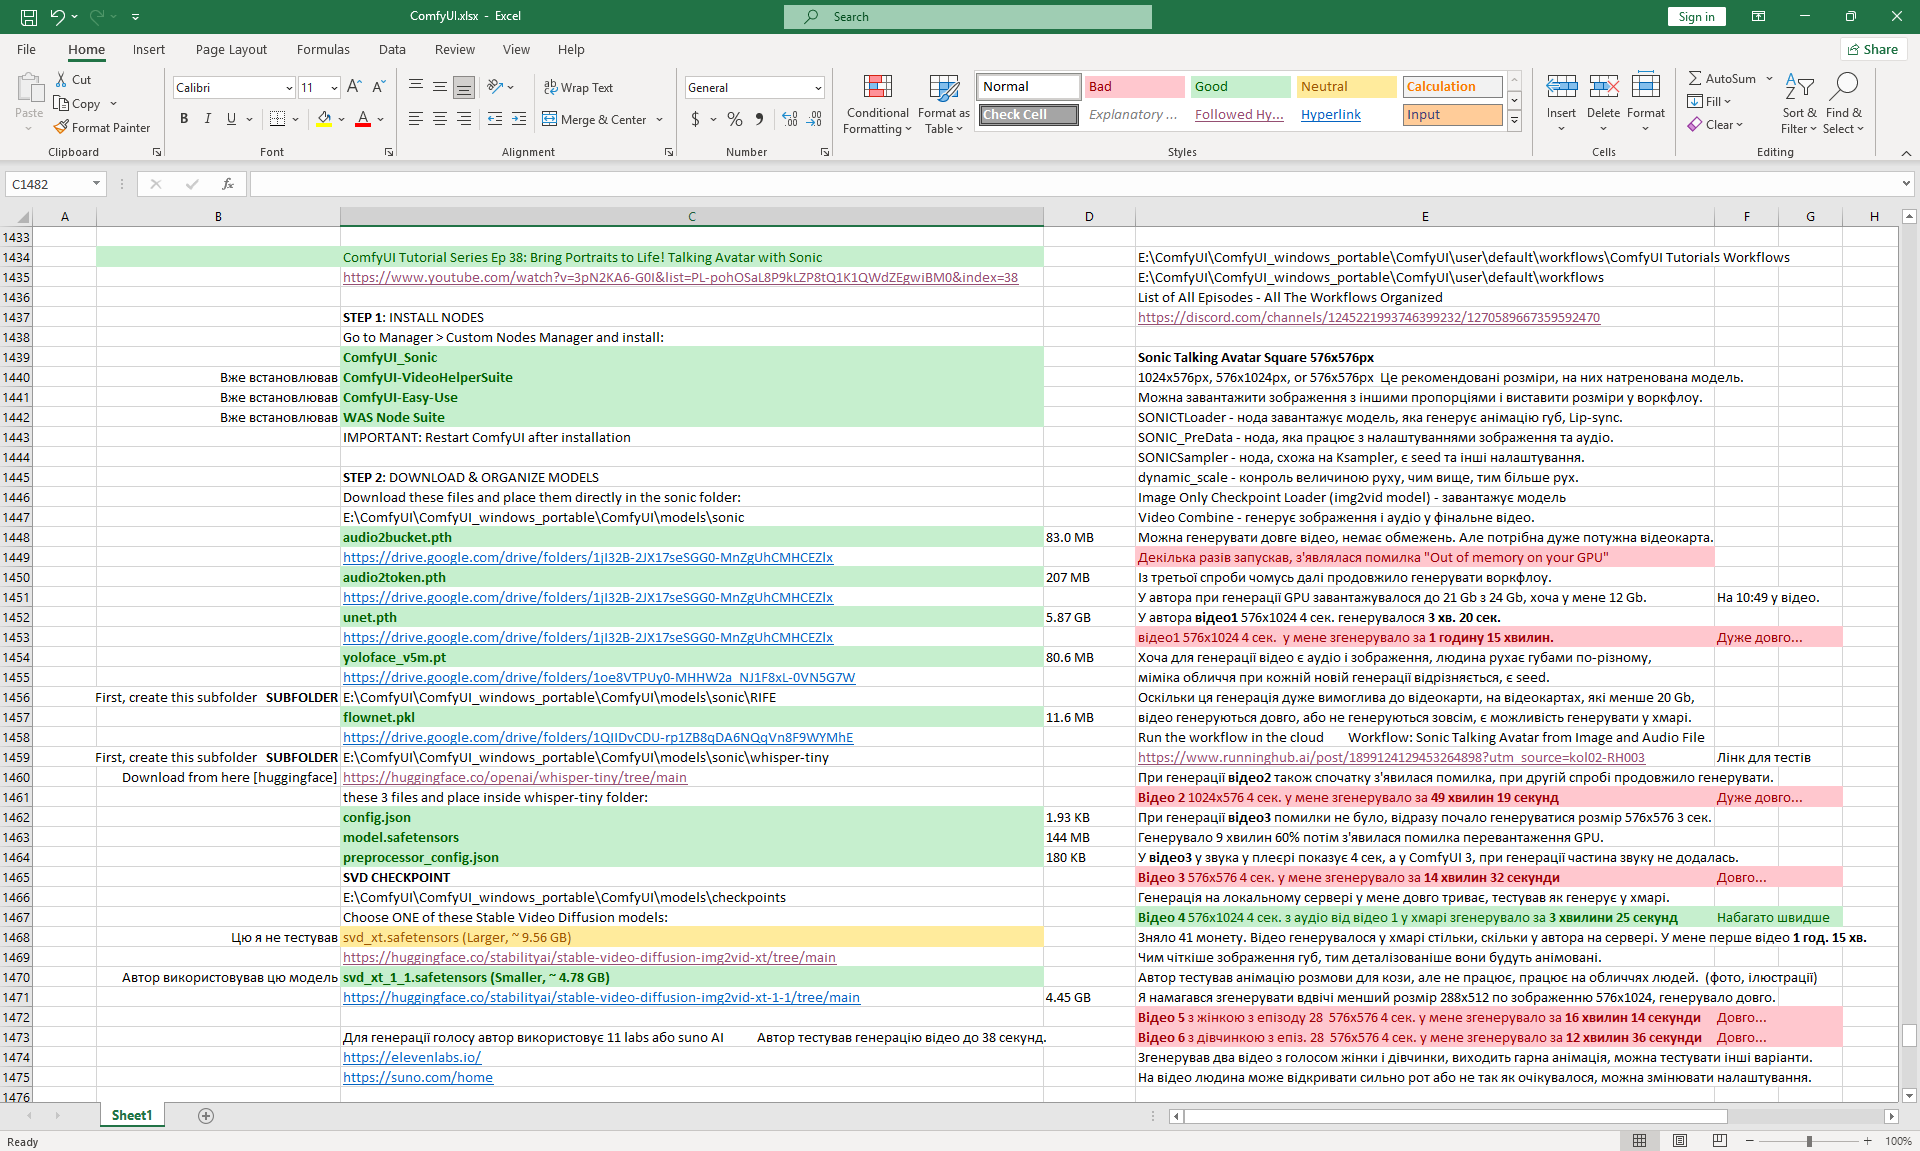Click the Sort & Filter icon

pos(1799,88)
